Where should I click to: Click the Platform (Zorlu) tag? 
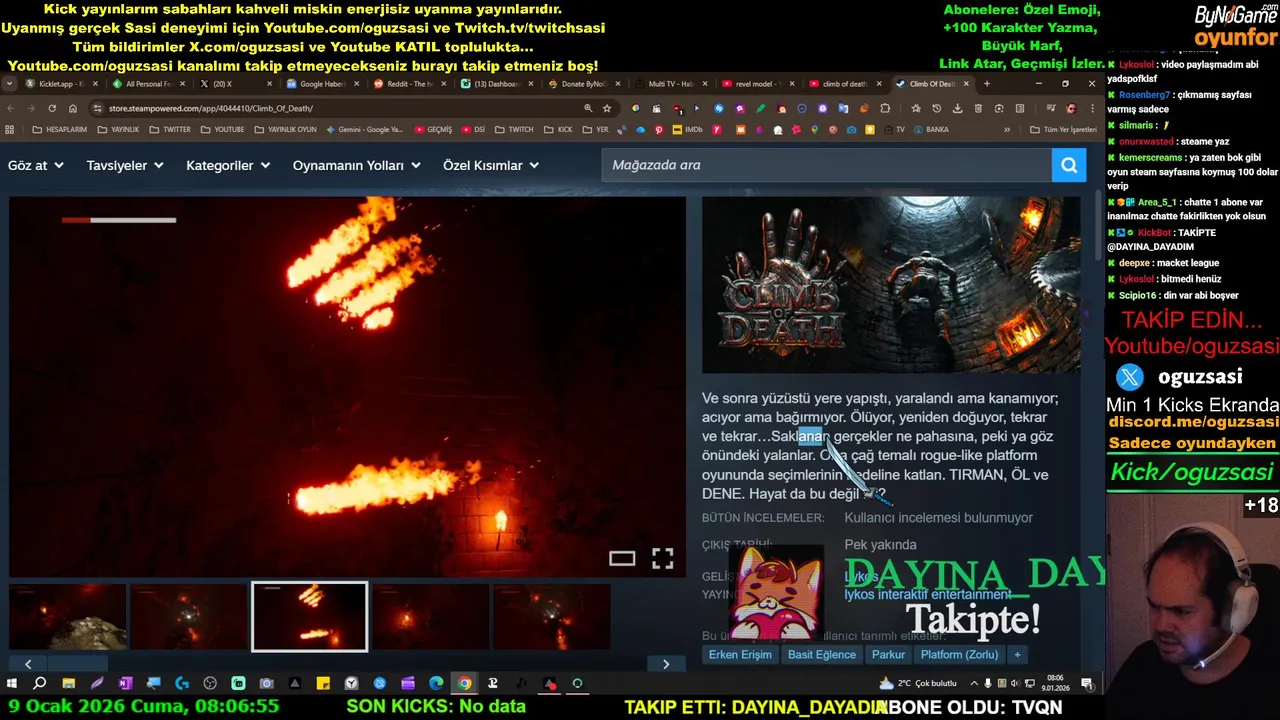point(960,655)
